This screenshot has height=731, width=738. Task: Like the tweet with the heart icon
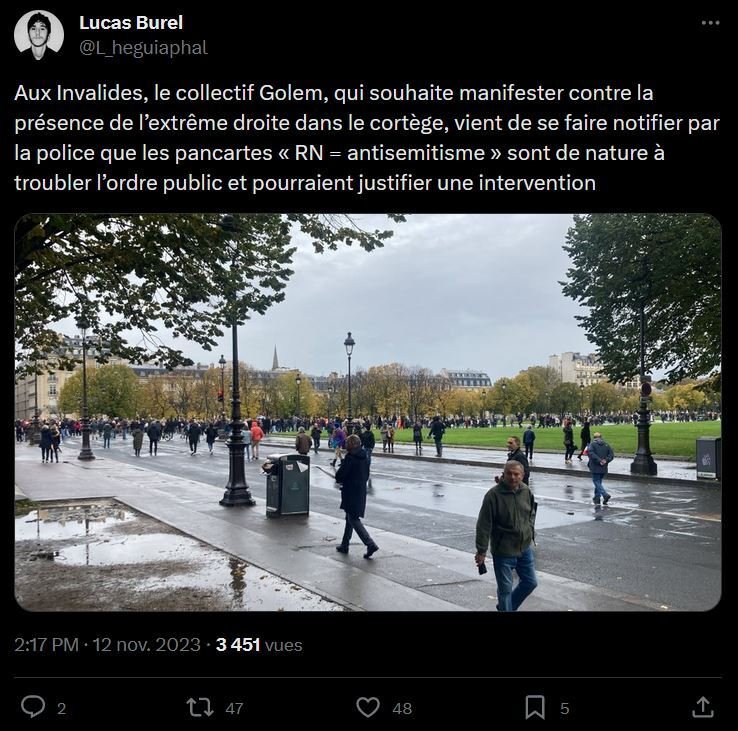tap(368, 707)
